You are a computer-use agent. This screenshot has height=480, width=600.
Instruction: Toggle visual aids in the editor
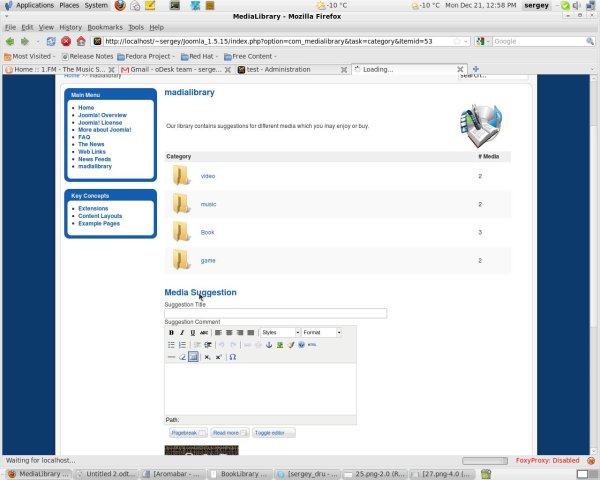click(x=193, y=357)
